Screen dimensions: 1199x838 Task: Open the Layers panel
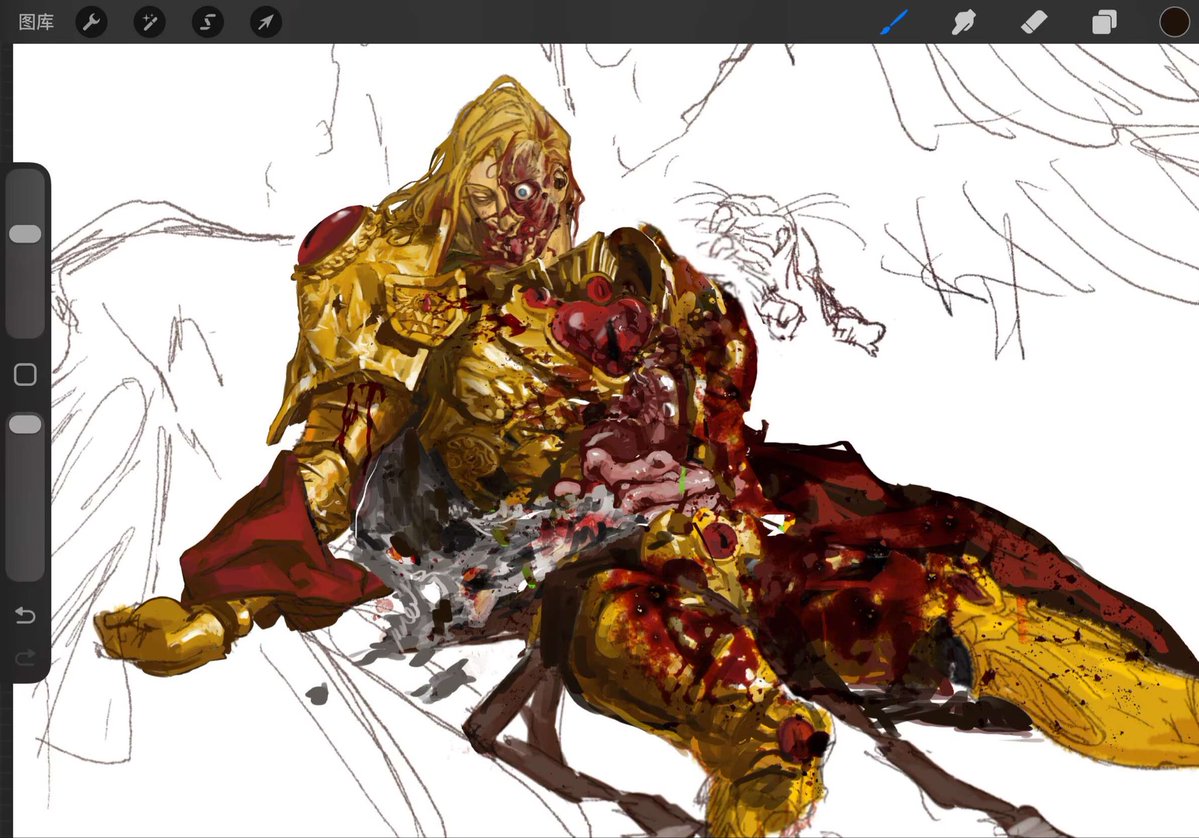click(x=1103, y=22)
